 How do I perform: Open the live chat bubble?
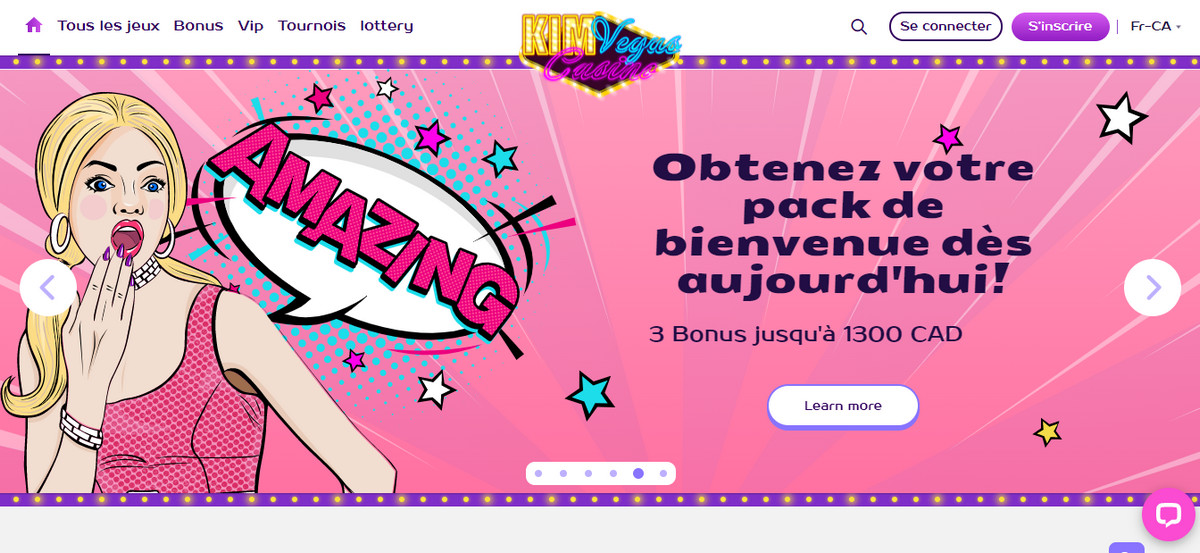pos(1169,514)
